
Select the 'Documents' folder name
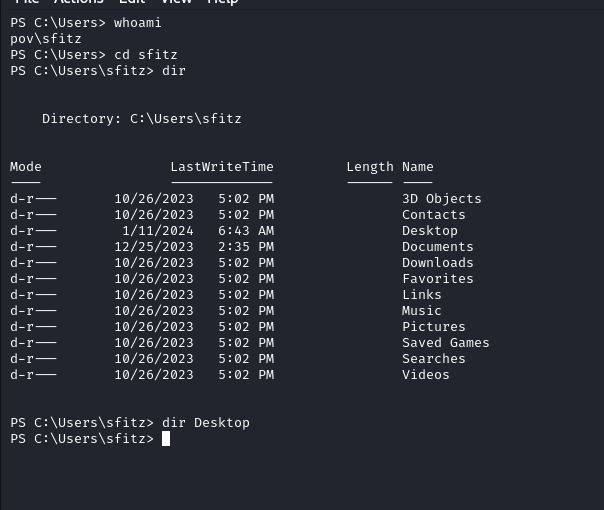coord(438,247)
